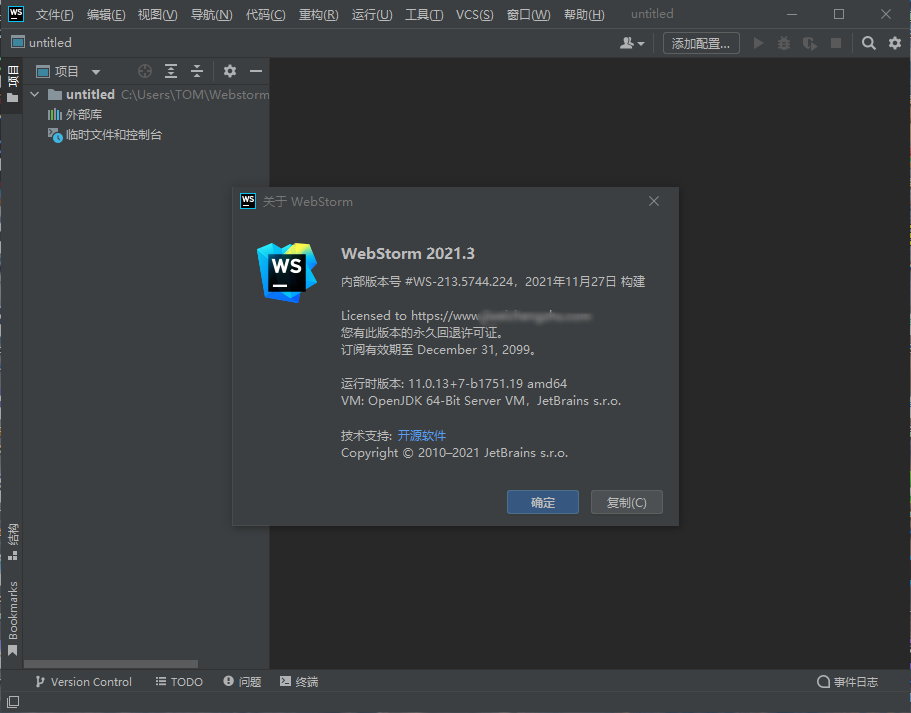Screen dimensions: 911x713
Task: Click the Debug bug icon
Action: [784, 43]
